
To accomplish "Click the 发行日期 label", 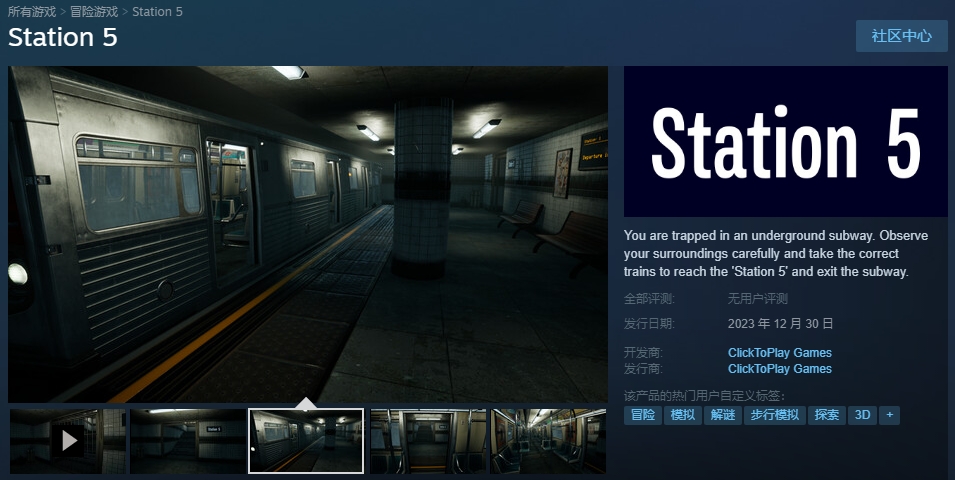I will [649, 324].
